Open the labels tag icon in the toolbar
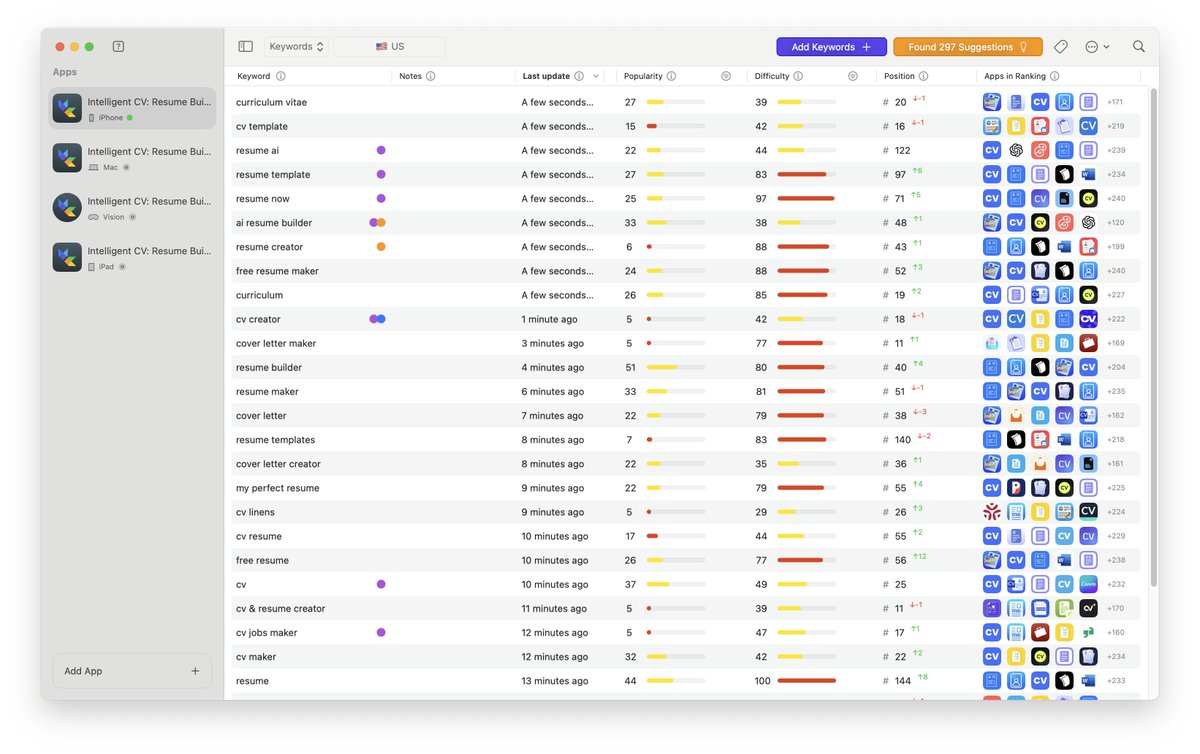The width and height of the screenshot is (1200, 754). [1060, 46]
